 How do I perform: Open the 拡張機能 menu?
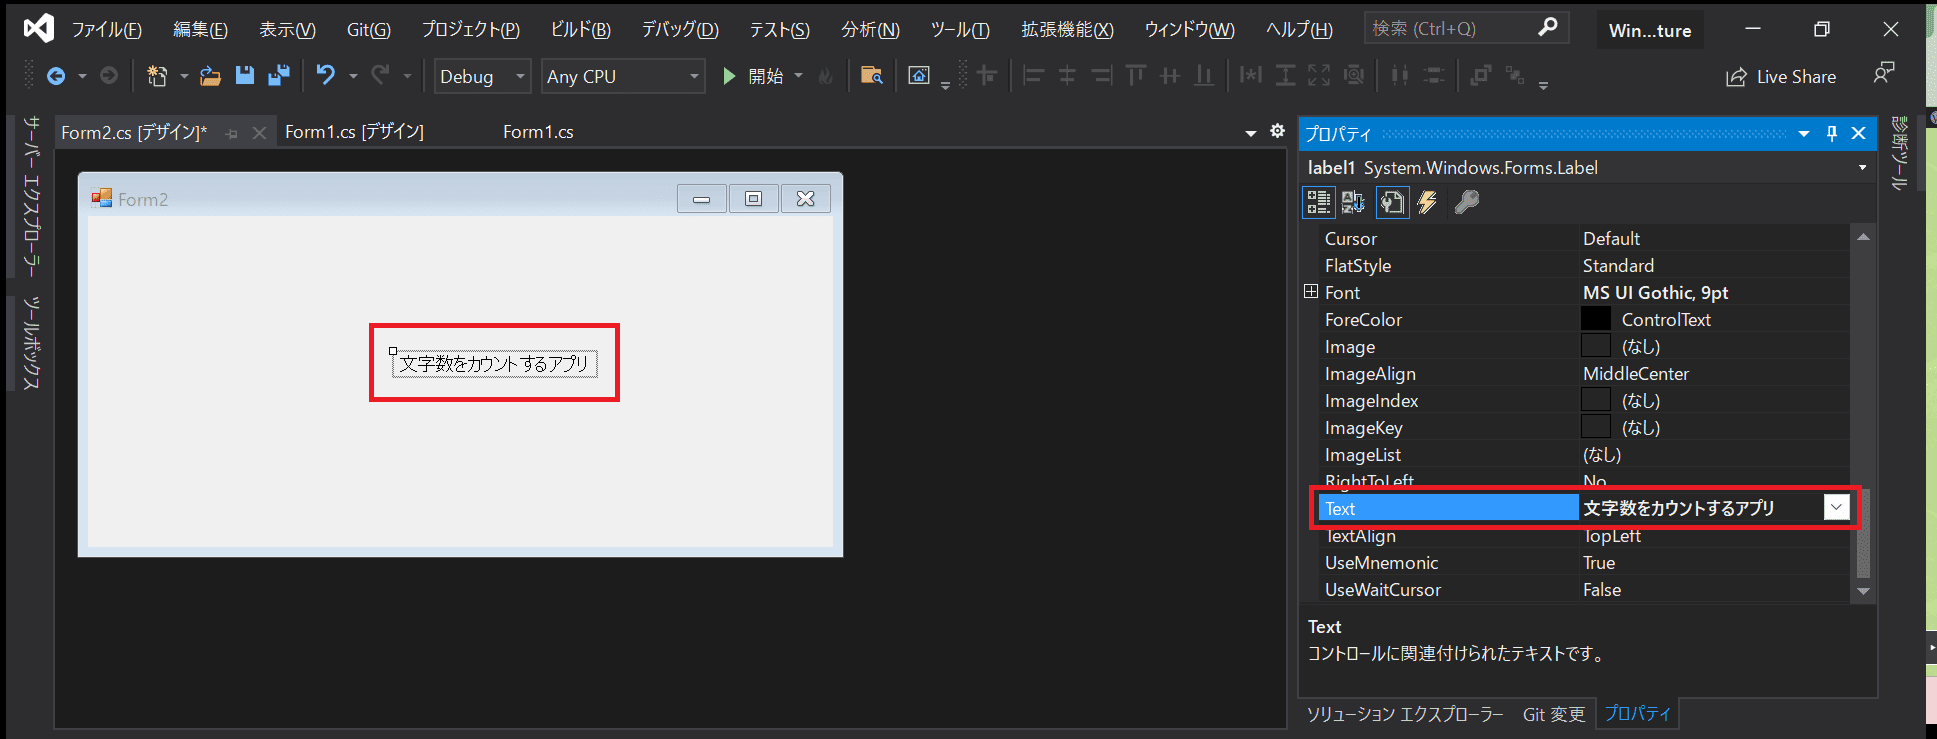point(1067,29)
